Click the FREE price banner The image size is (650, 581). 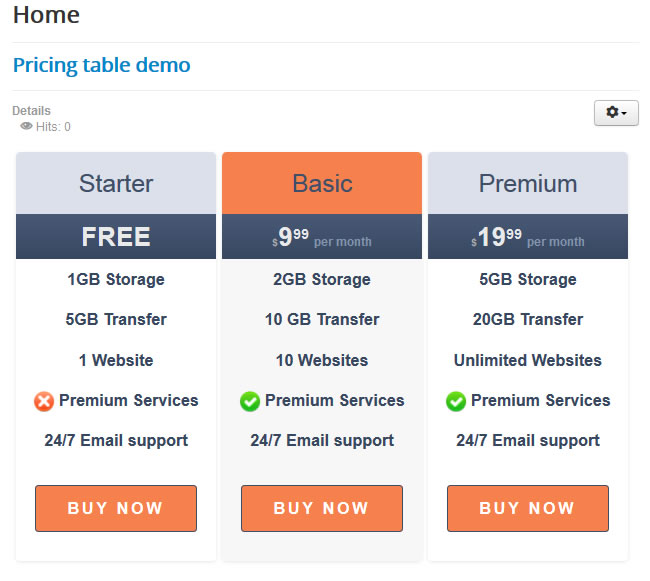pos(116,237)
